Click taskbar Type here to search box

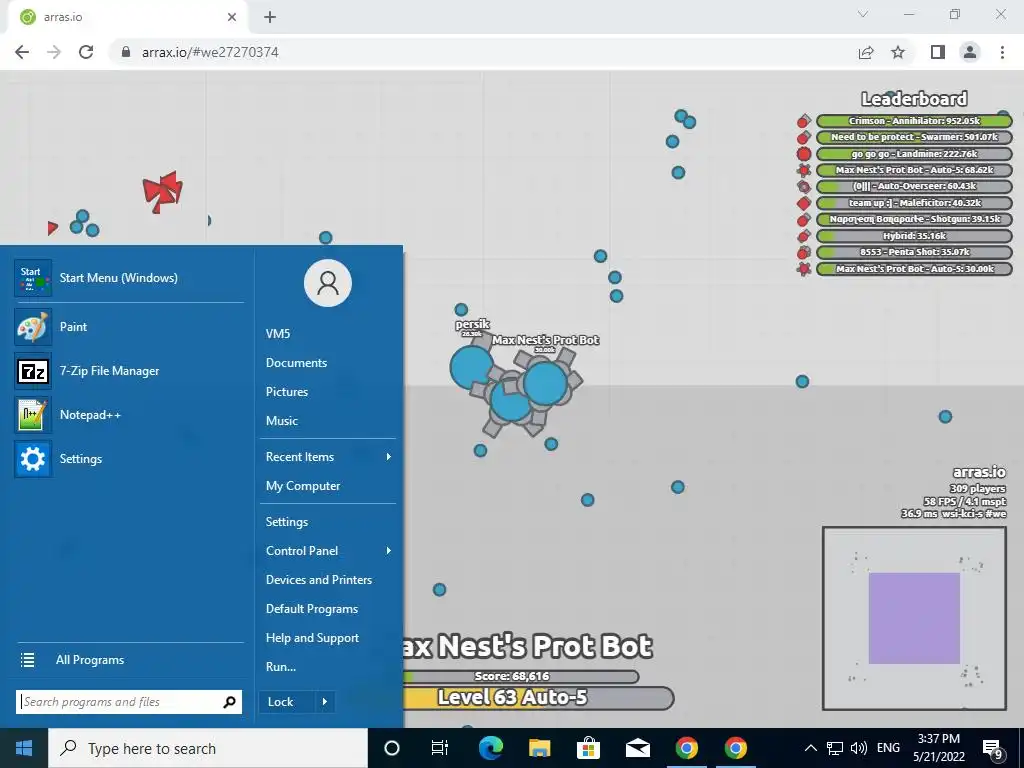208,748
